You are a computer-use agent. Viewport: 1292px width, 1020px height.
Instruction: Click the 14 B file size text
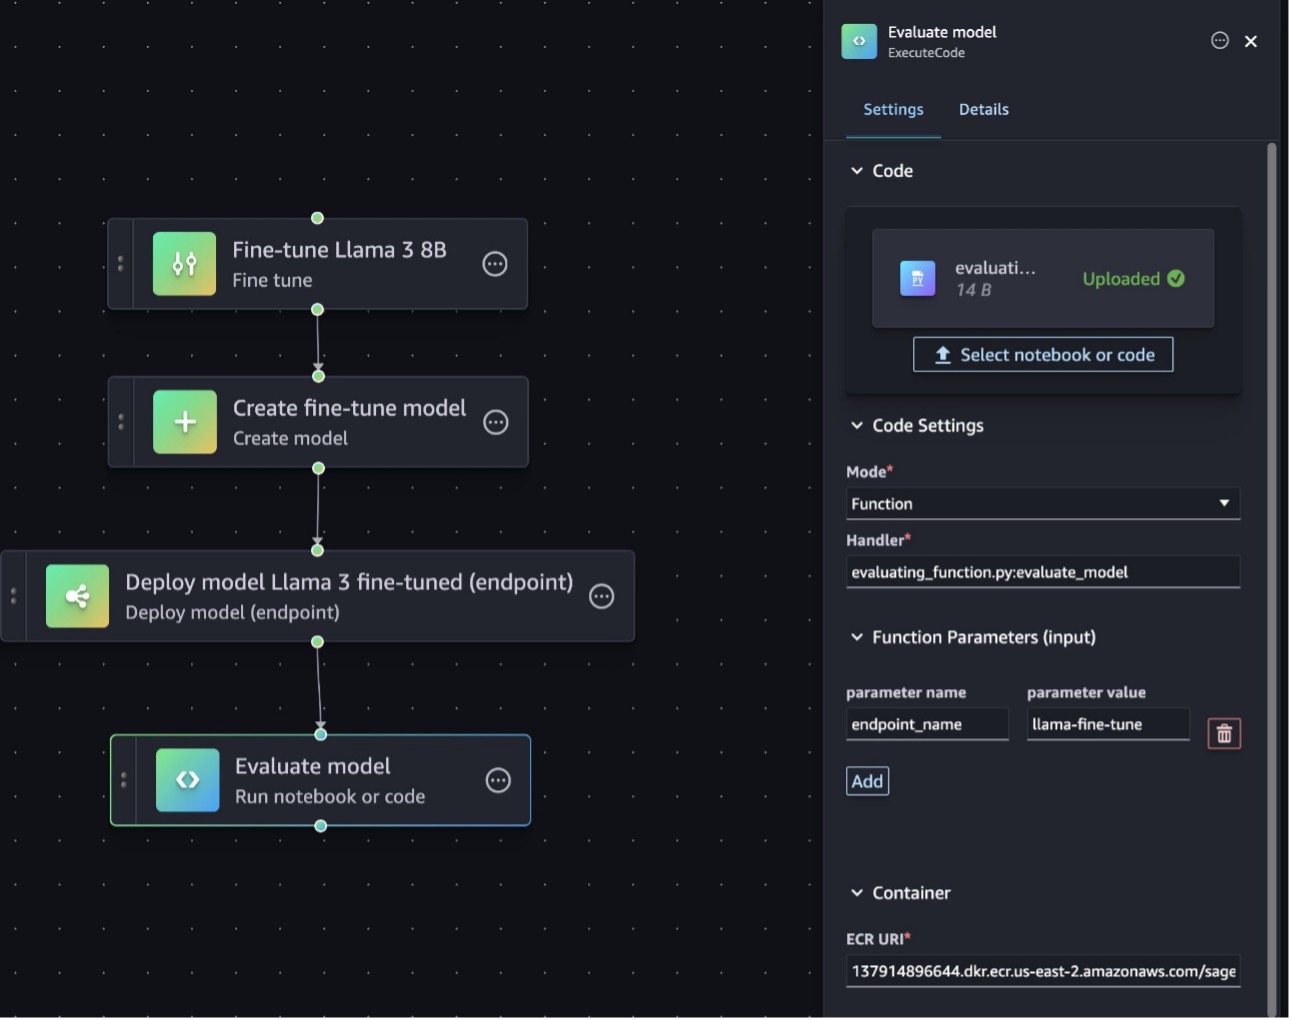[973, 290]
